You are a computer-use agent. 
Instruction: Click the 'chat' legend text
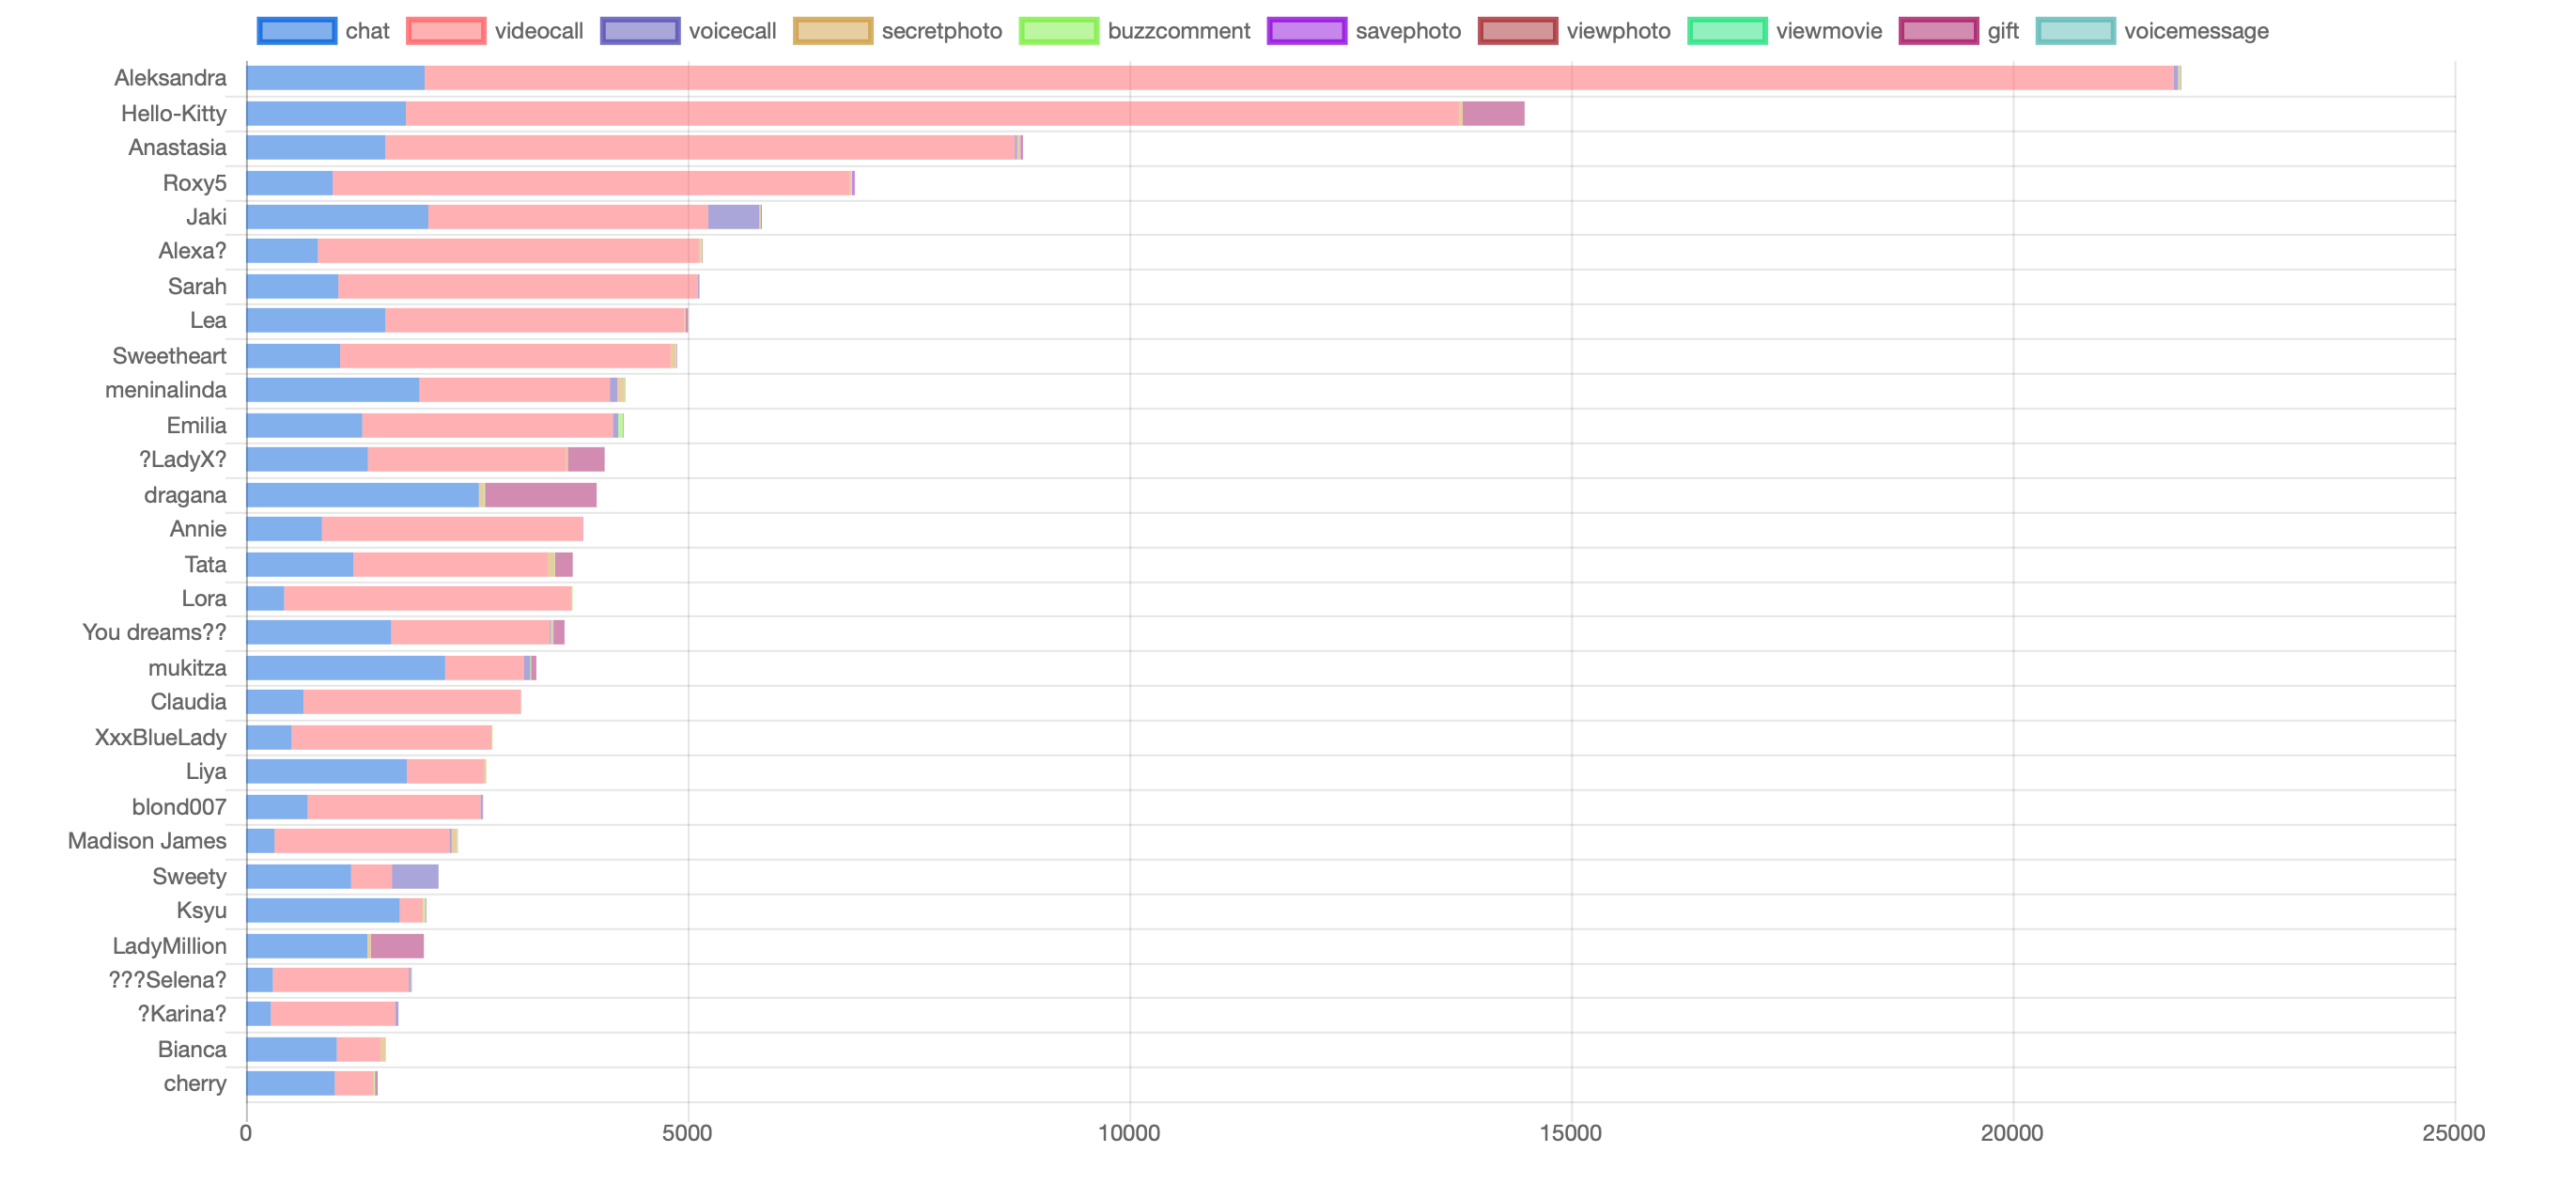[x=368, y=31]
